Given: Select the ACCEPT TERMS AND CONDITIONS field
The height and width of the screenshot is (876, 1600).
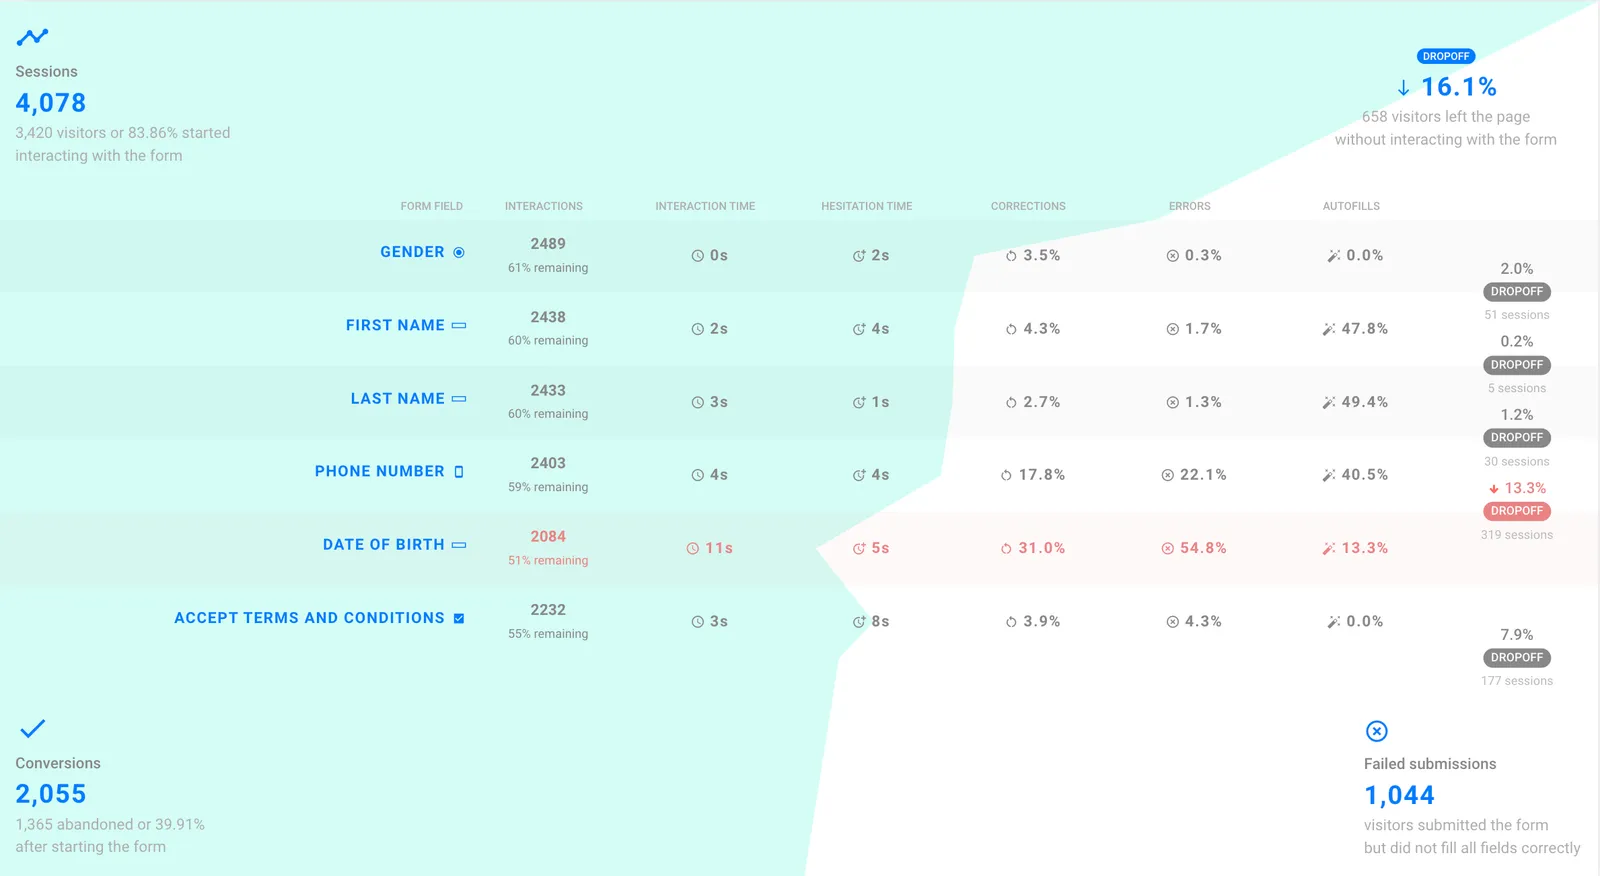Looking at the screenshot, I should [309, 618].
